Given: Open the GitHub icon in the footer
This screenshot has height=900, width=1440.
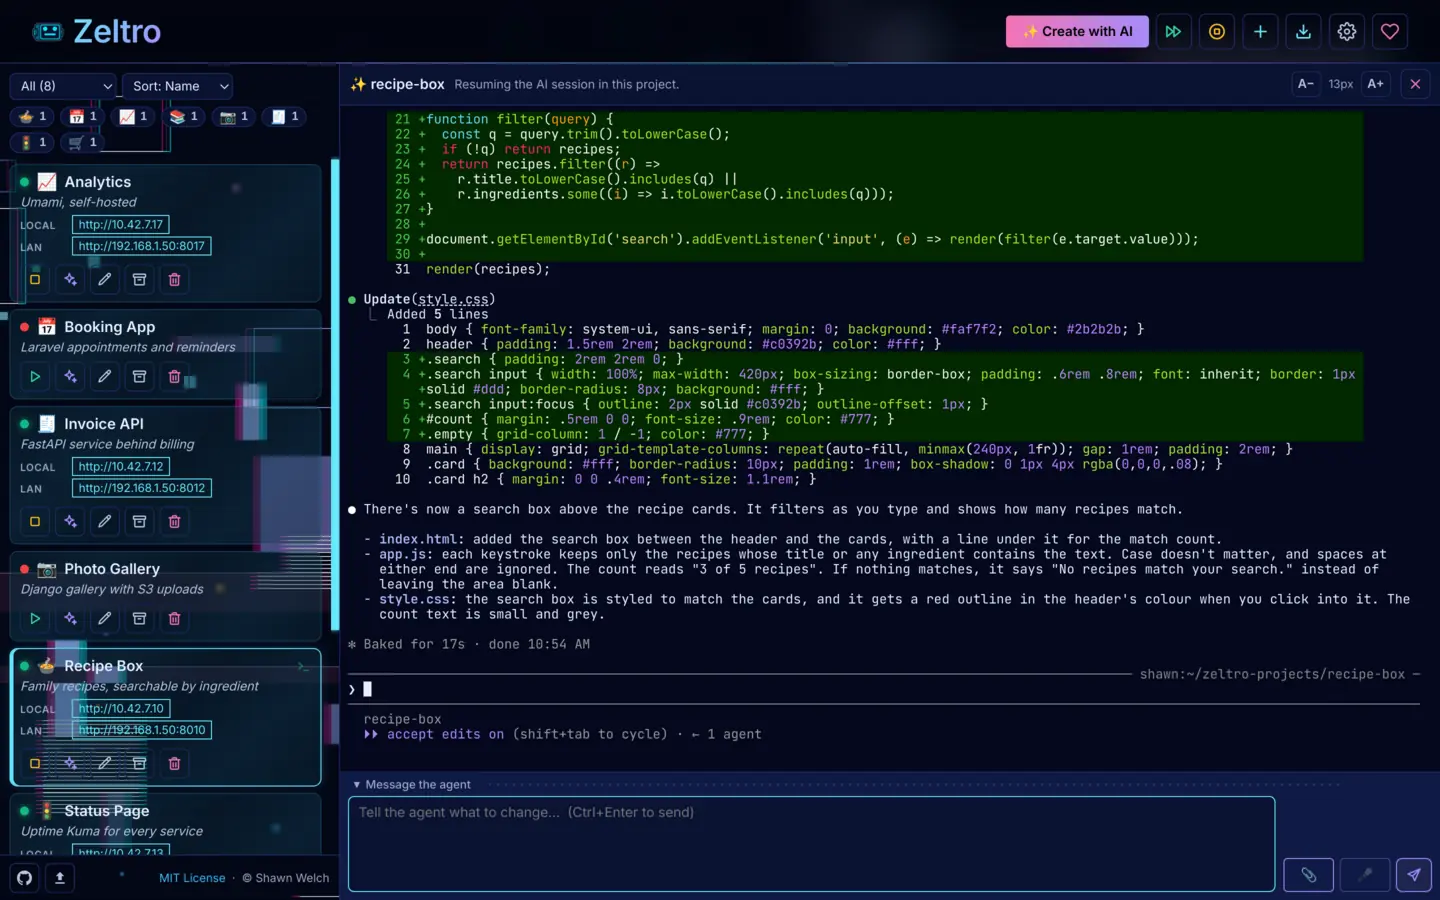Looking at the screenshot, I should tap(25, 877).
